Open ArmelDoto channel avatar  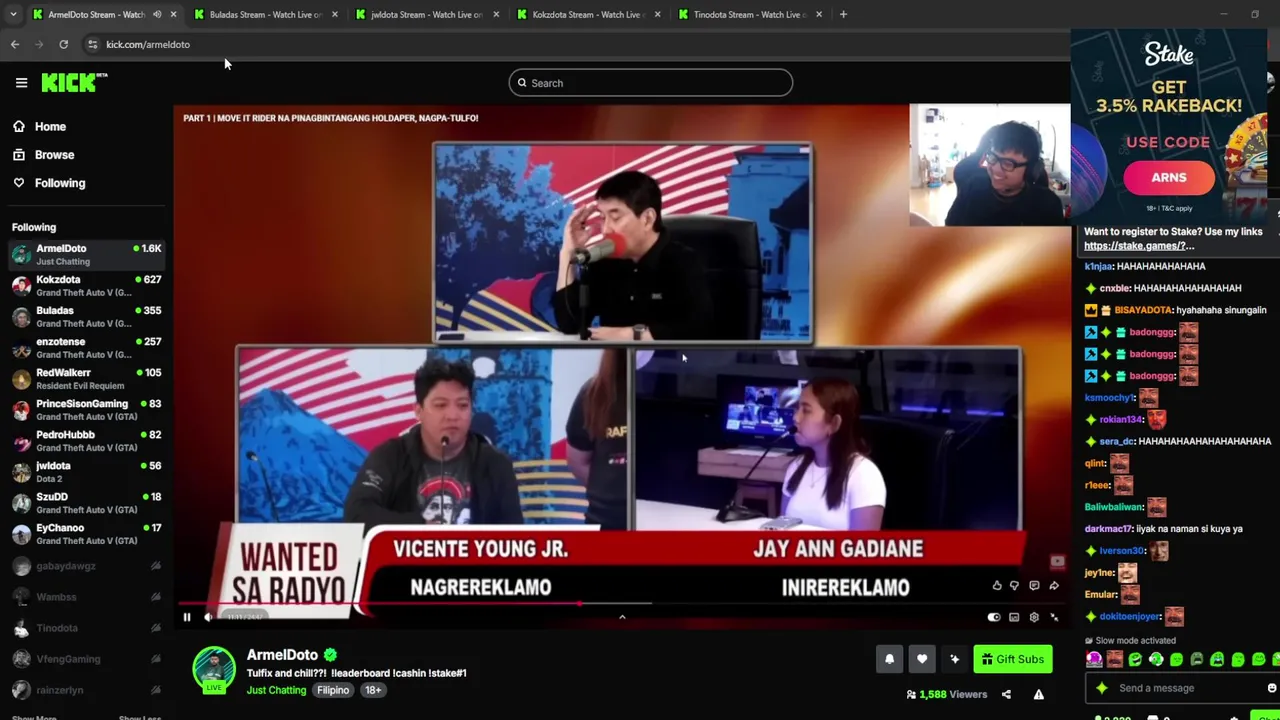pyautogui.click(x=214, y=669)
